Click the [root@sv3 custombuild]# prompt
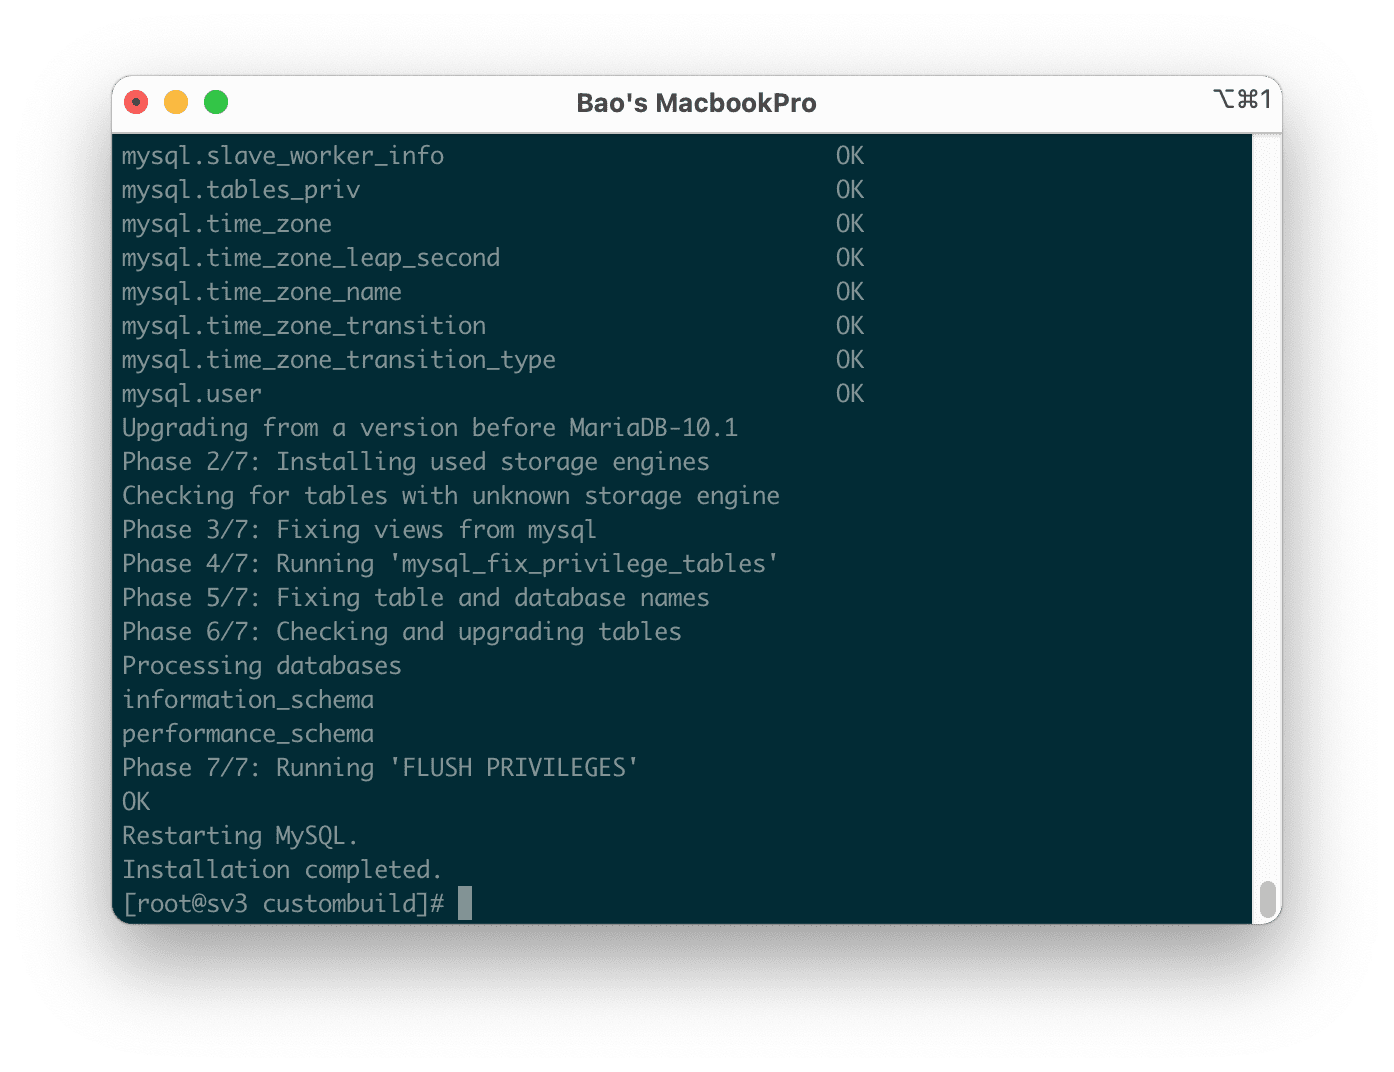This screenshot has height=1072, width=1394. pyautogui.click(x=283, y=904)
